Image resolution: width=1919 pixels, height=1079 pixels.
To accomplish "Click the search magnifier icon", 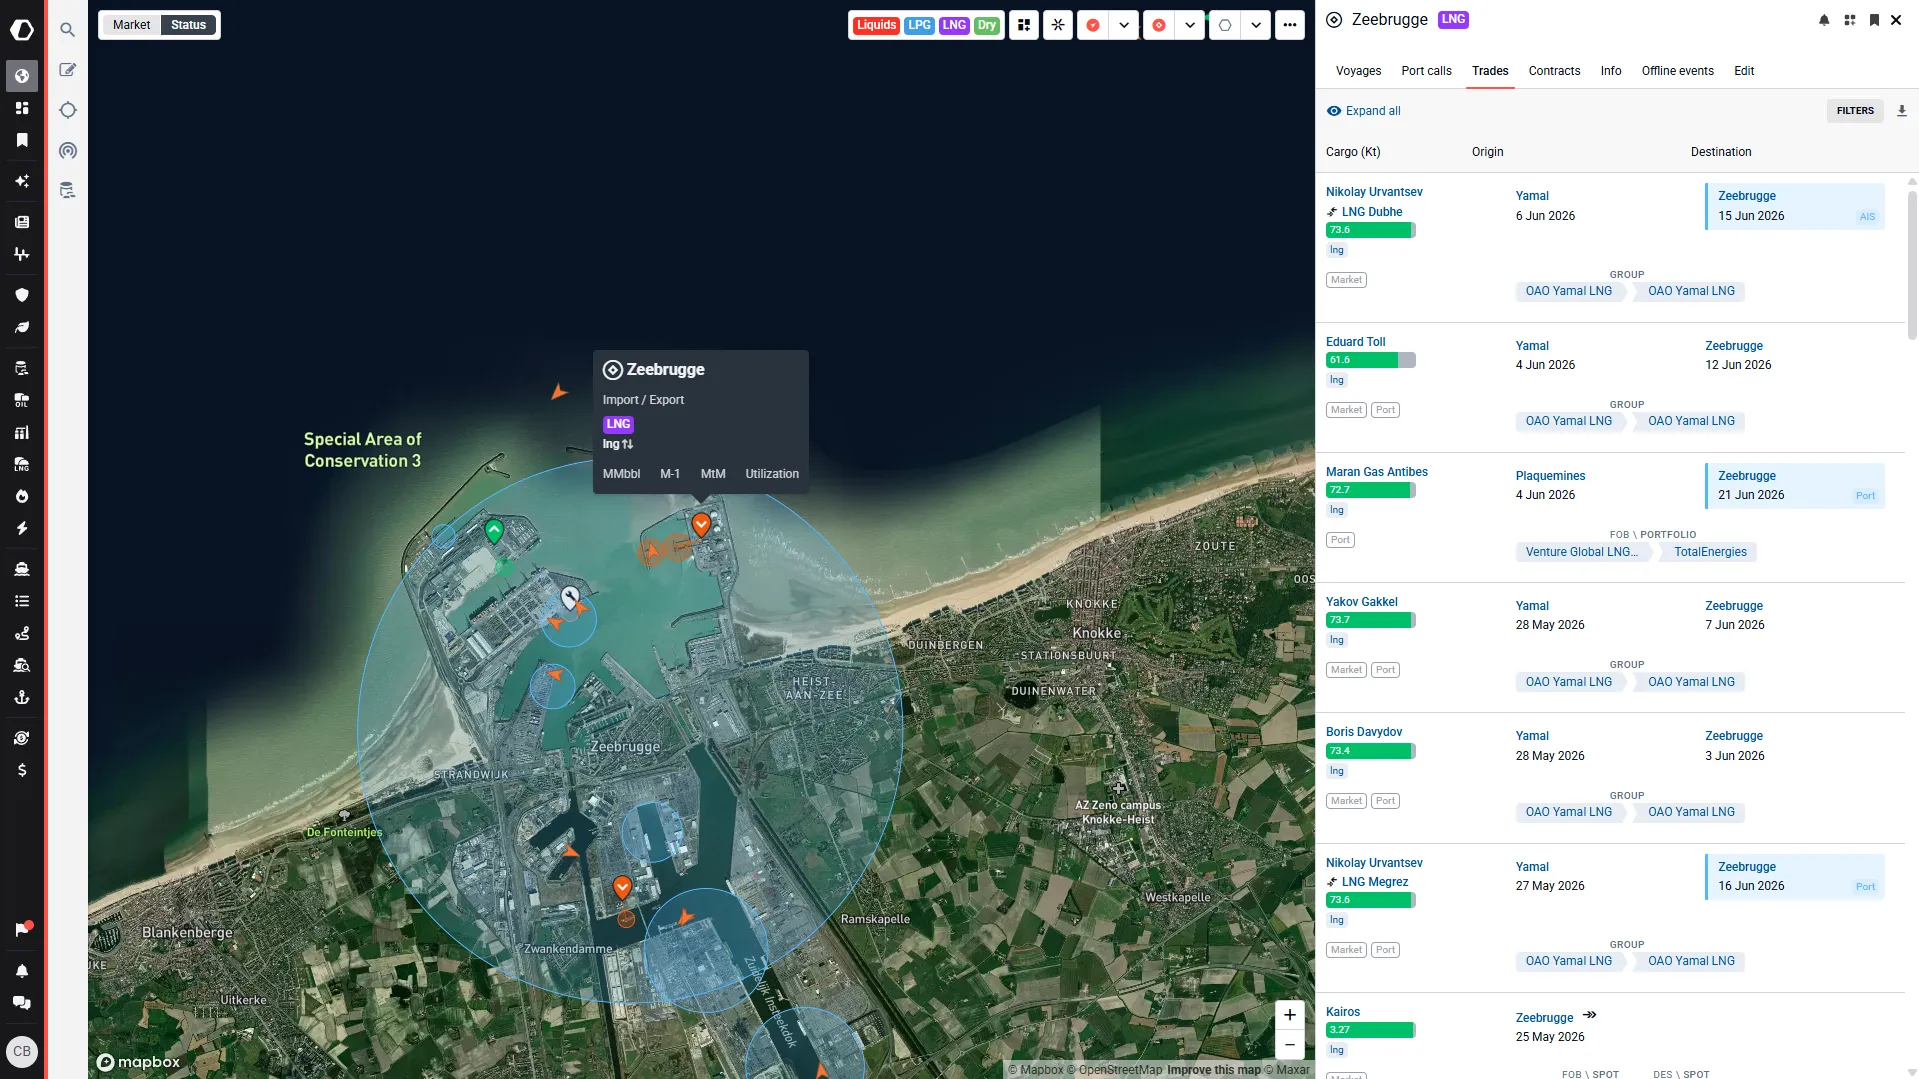I will (x=68, y=30).
